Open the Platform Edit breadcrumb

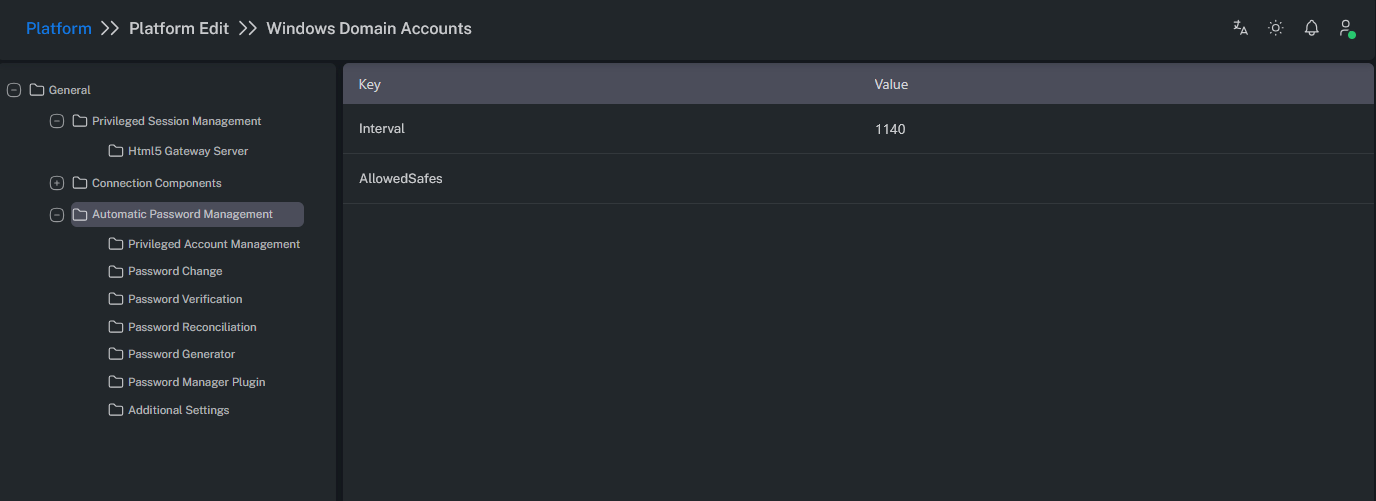(x=179, y=29)
